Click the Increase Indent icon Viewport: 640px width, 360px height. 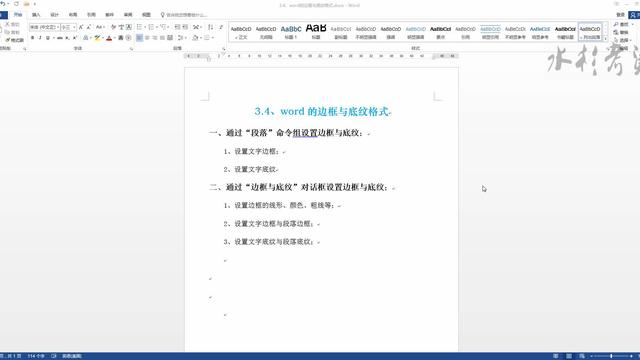tap(185, 27)
